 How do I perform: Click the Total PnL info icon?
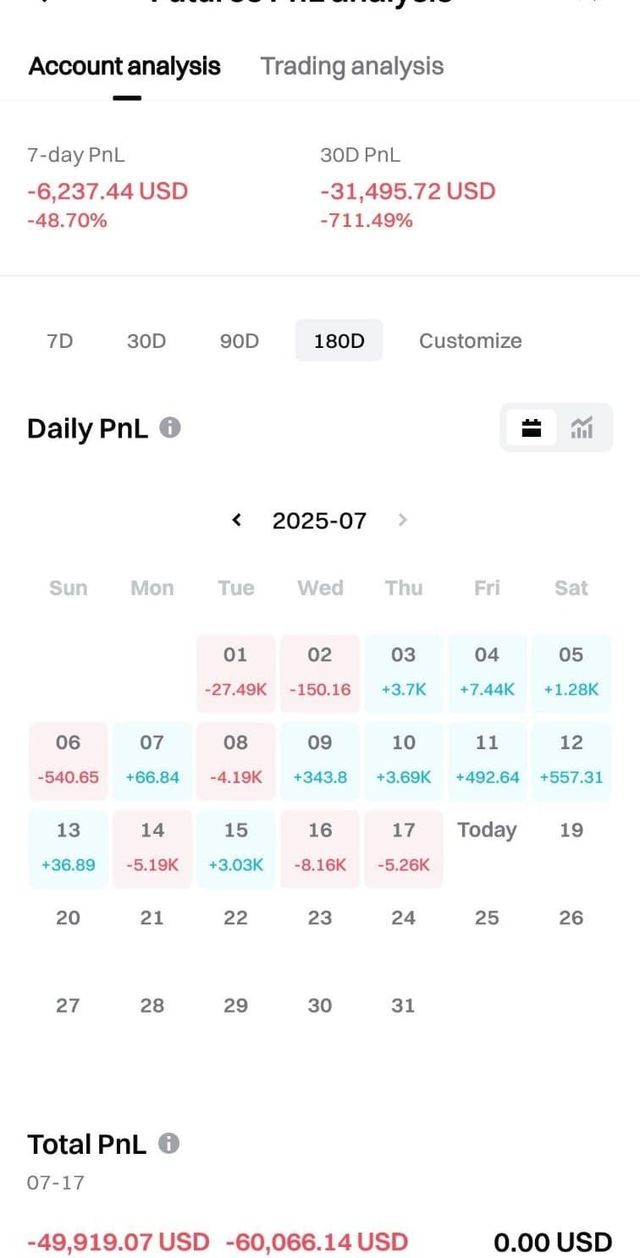click(x=169, y=1143)
